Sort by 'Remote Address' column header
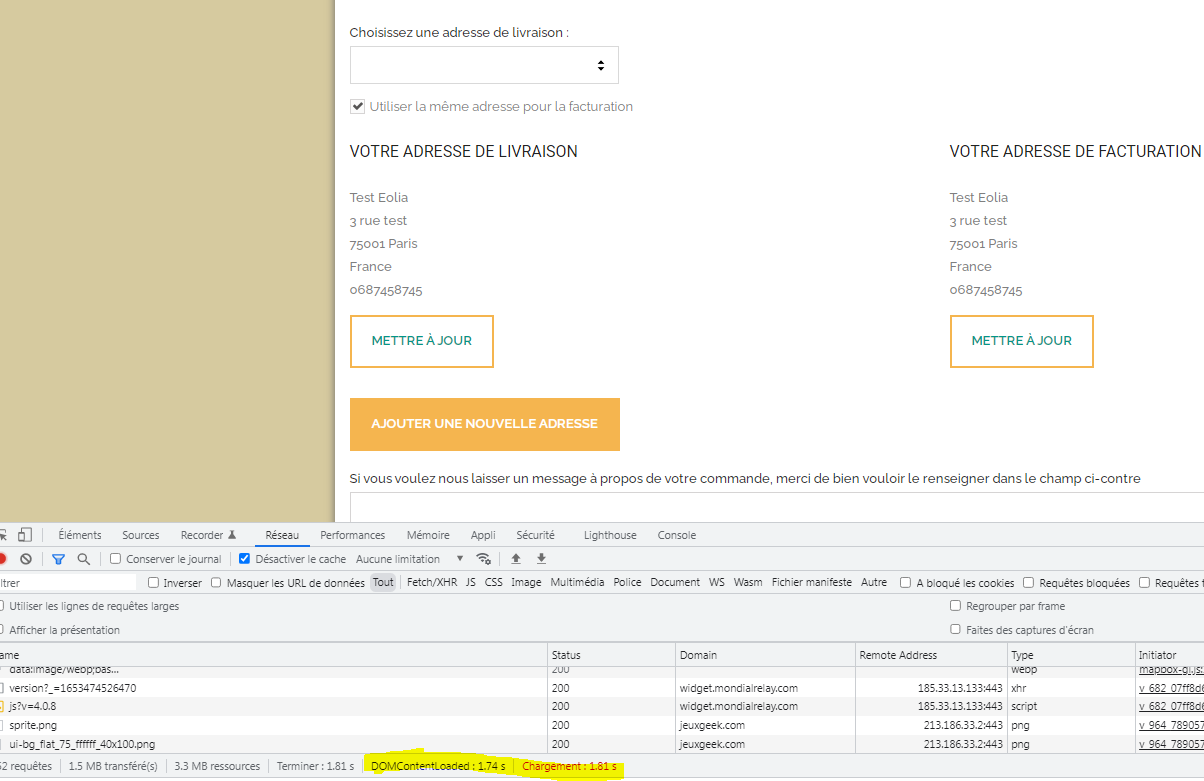Image resolution: width=1204 pixels, height=781 pixels. 932,655
